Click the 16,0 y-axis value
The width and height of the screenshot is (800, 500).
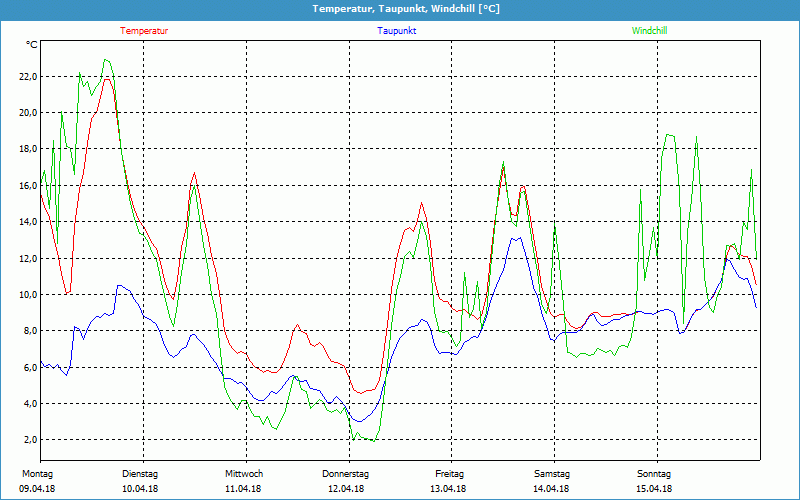tap(27, 186)
